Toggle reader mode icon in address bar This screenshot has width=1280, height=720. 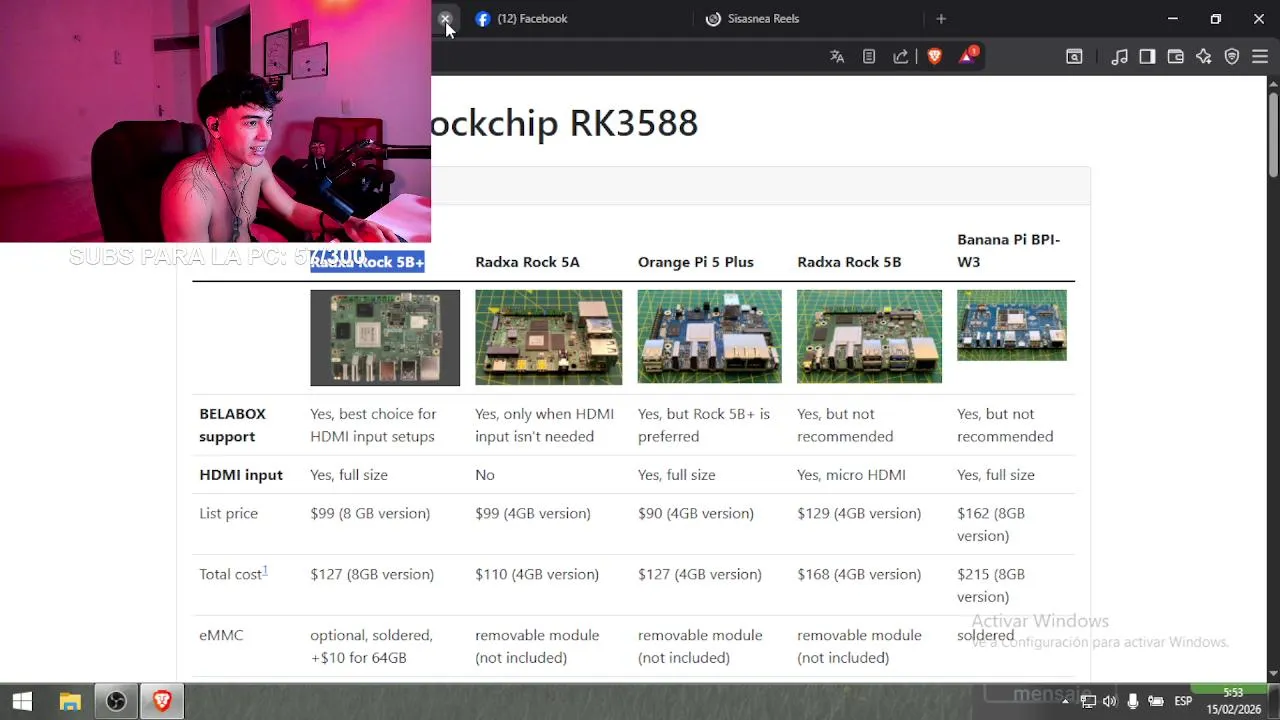[869, 57]
